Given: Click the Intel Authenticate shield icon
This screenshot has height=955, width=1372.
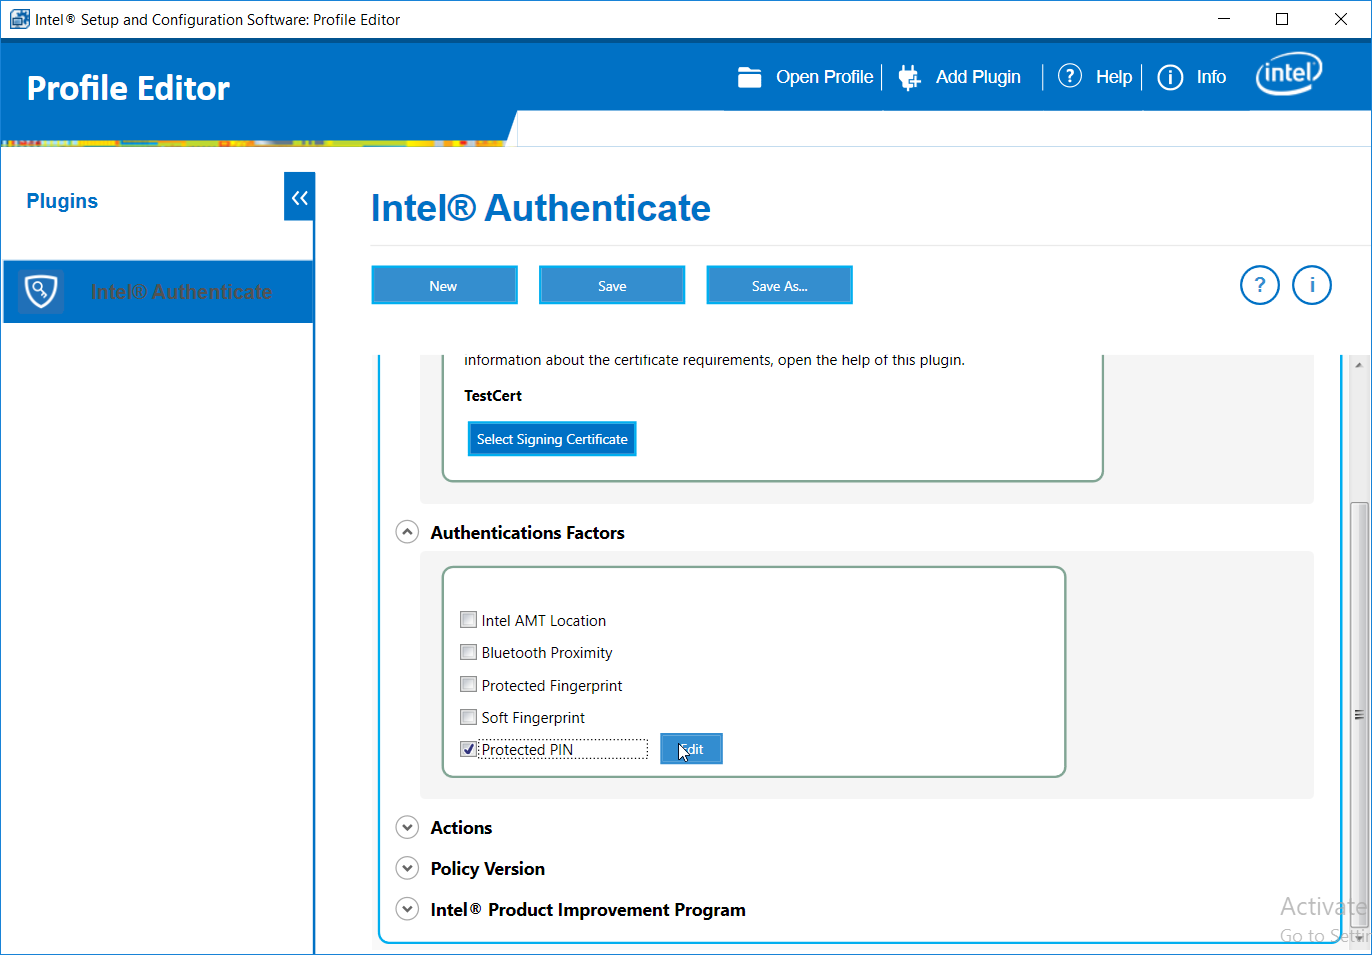Looking at the screenshot, I should click(41, 291).
